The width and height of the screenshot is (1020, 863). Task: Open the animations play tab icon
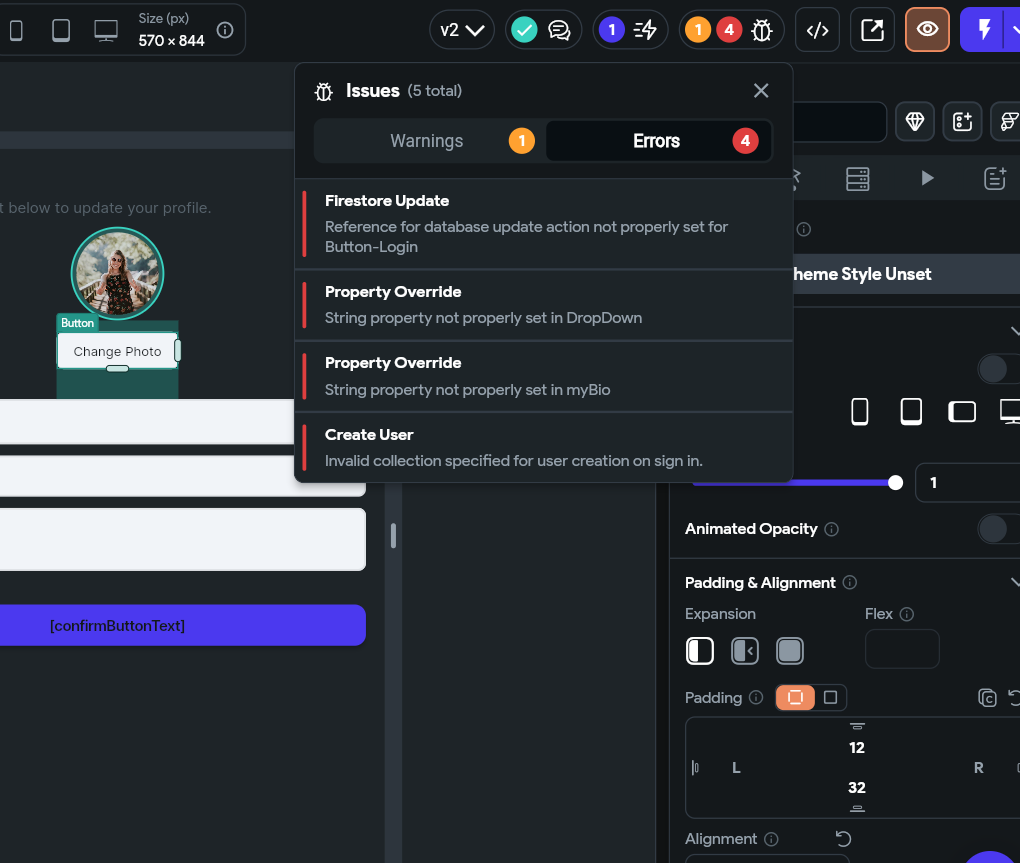click(927, 178)
